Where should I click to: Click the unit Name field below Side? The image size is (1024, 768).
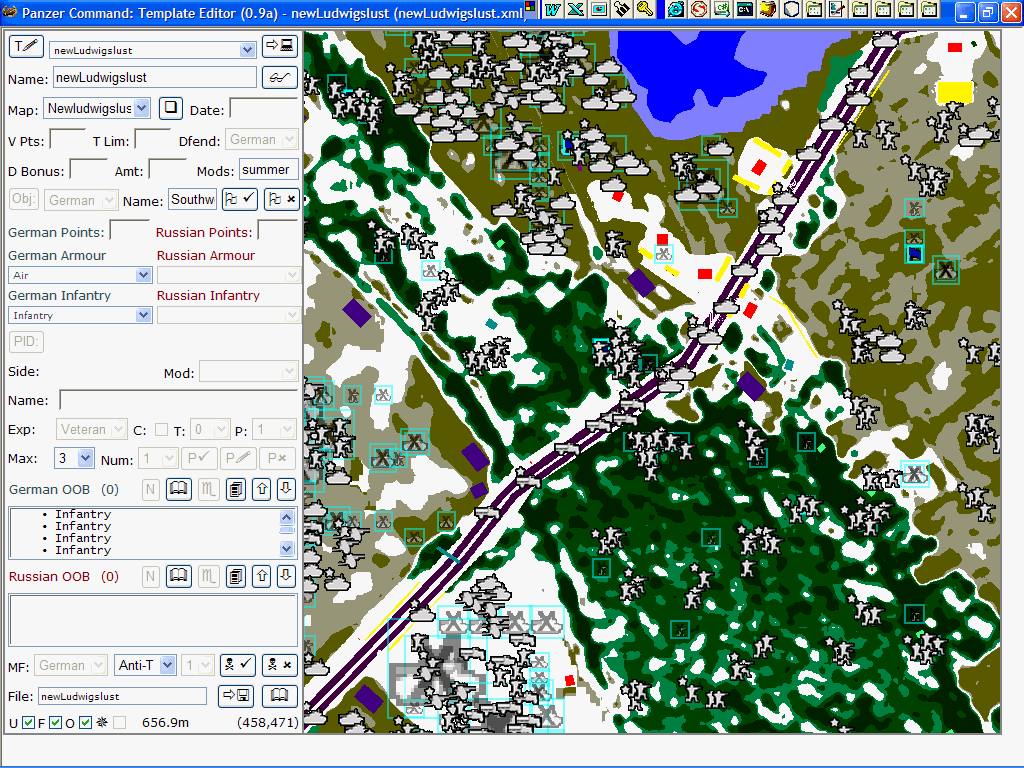pyautogui.click(x=178, y=400)
